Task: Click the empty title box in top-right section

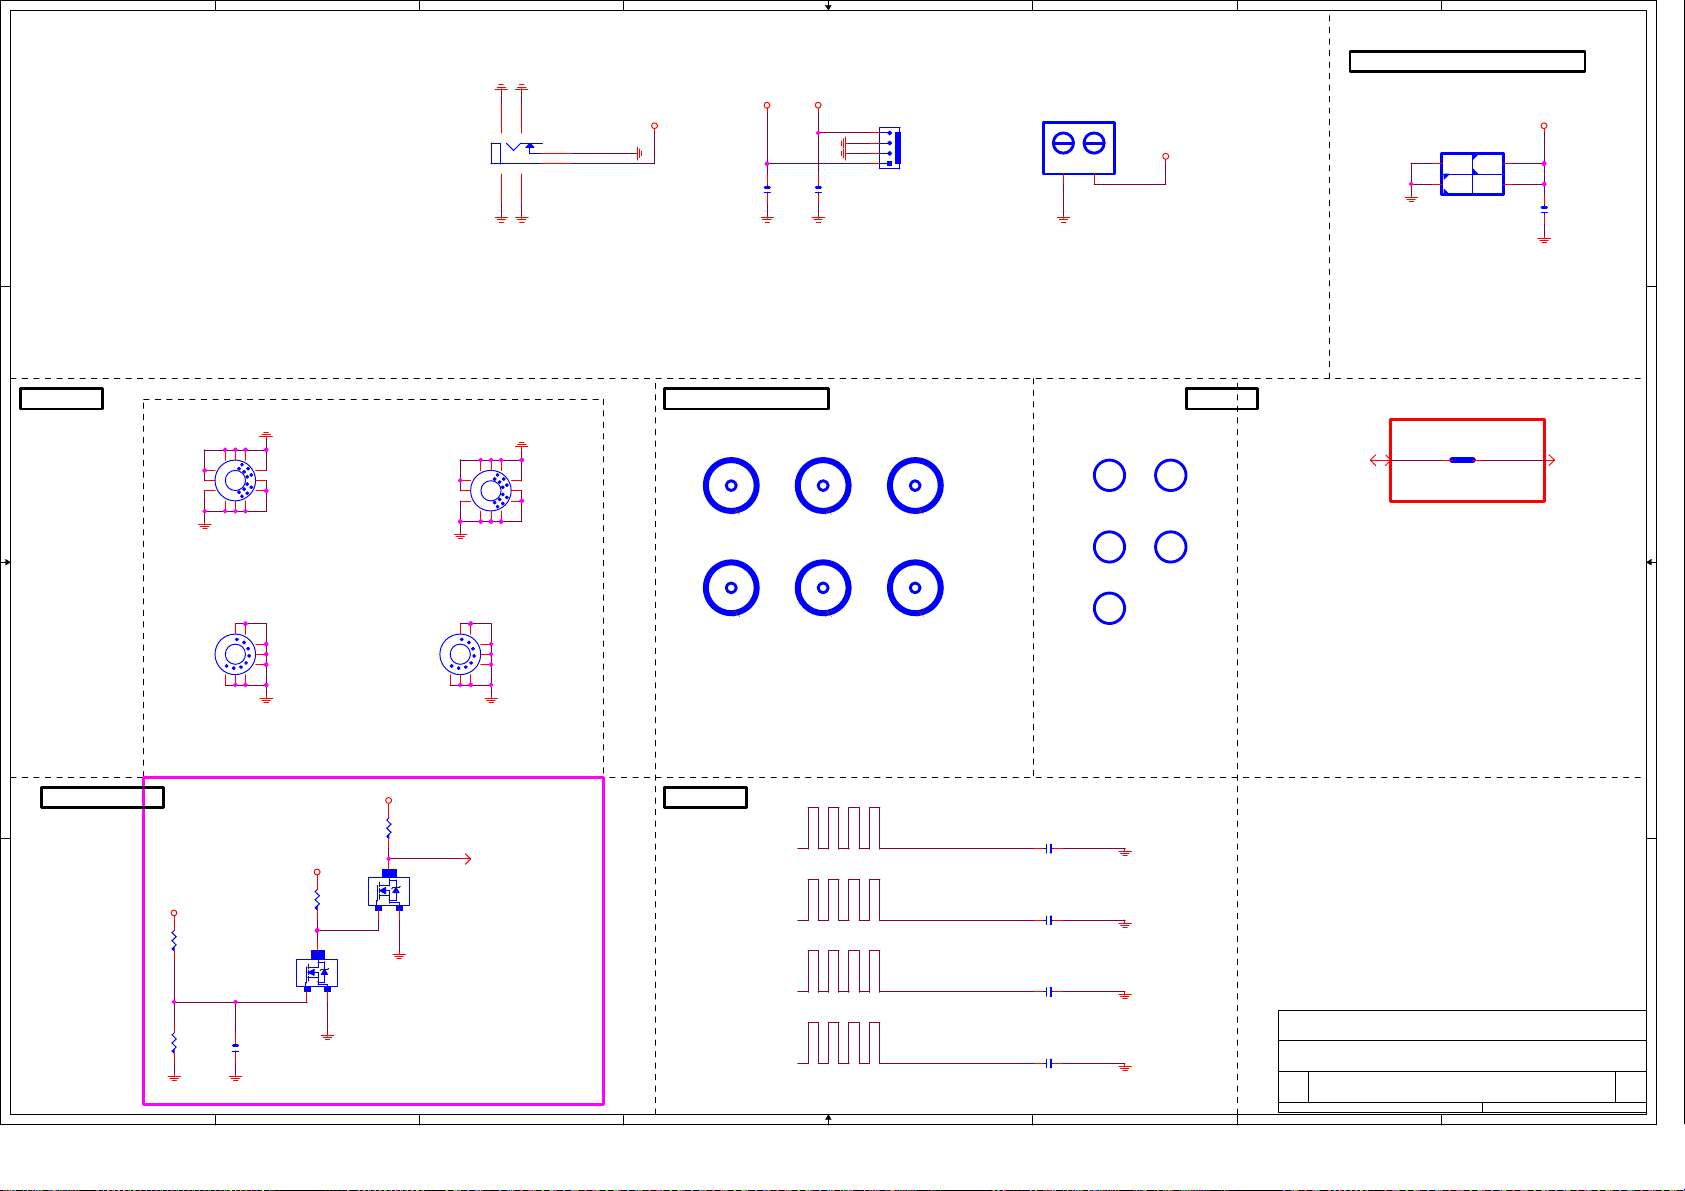Action: tap(1467, 61)
